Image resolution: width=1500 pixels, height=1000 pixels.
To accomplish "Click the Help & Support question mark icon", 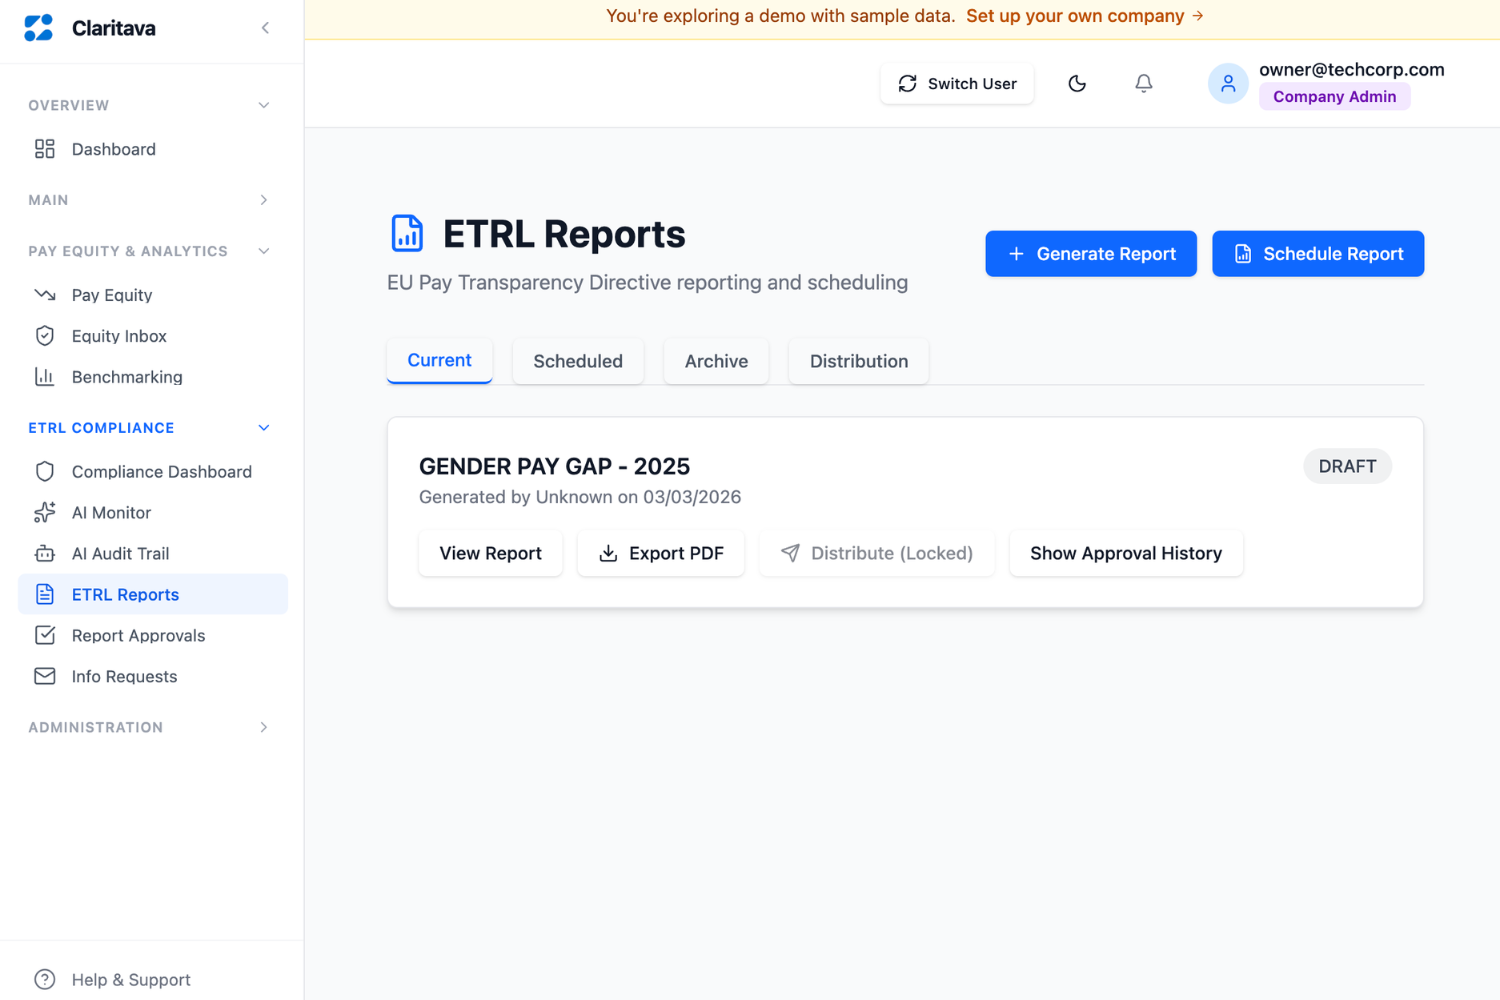I will tap(45, 979).
